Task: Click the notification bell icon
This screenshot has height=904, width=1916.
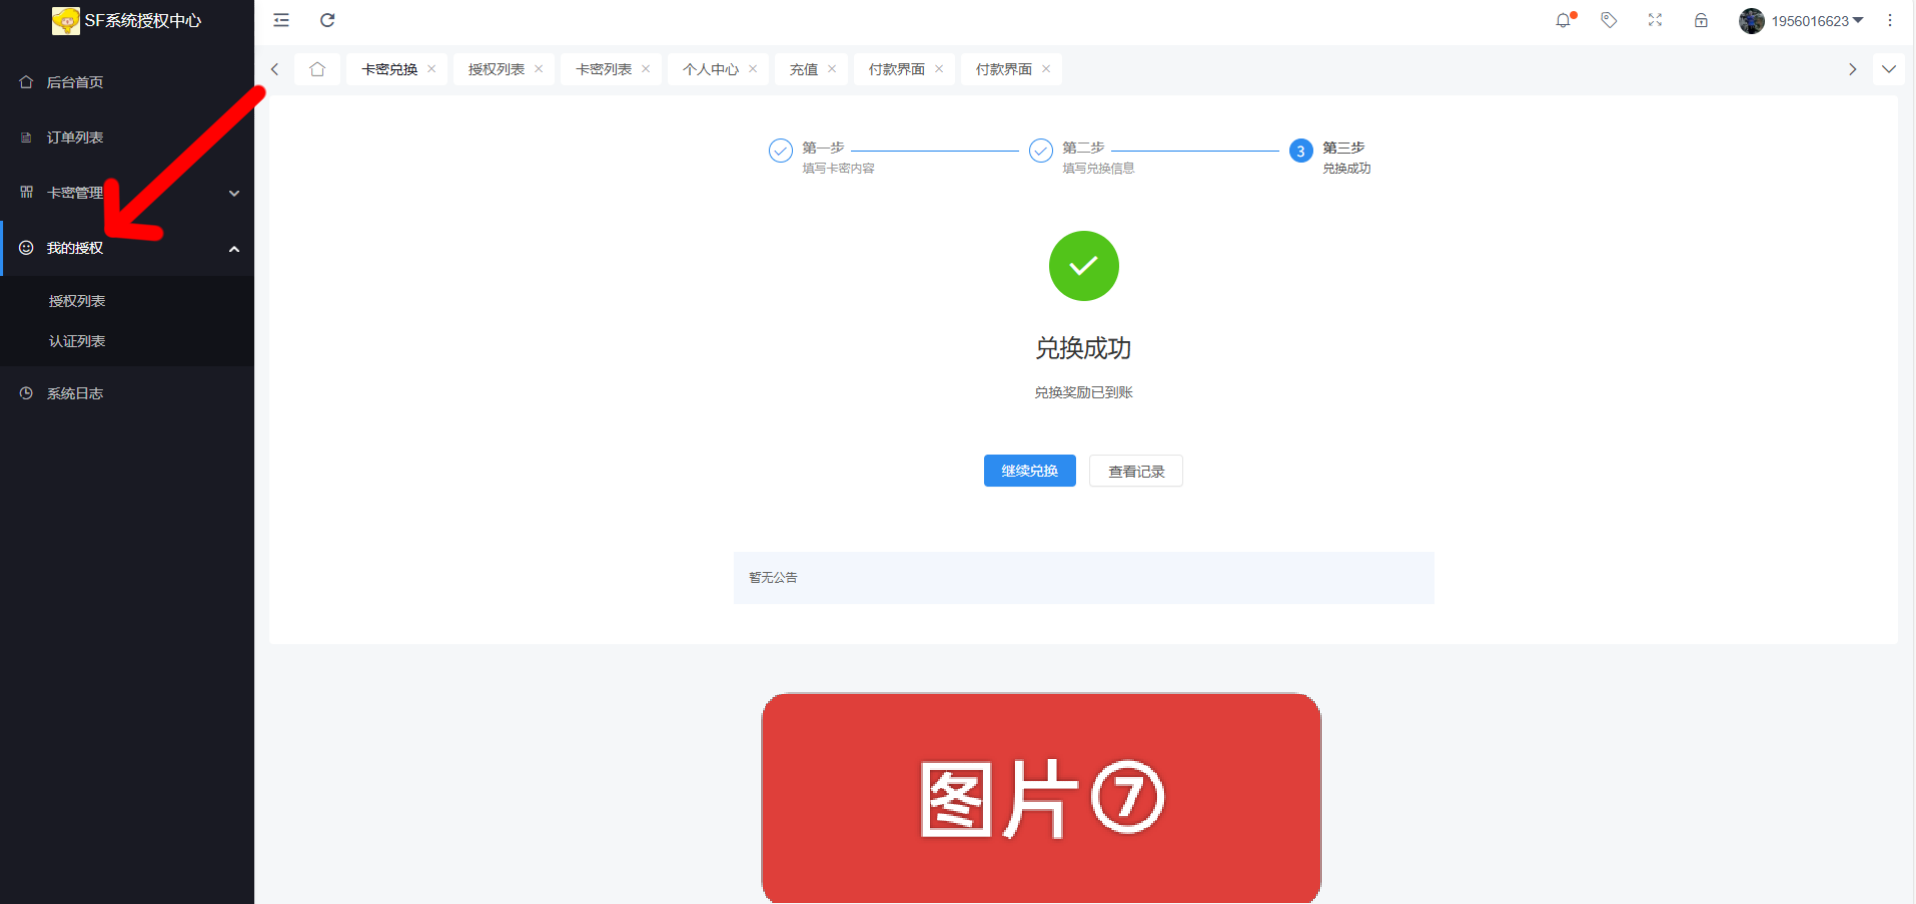Action: [x=1563, y=20]
